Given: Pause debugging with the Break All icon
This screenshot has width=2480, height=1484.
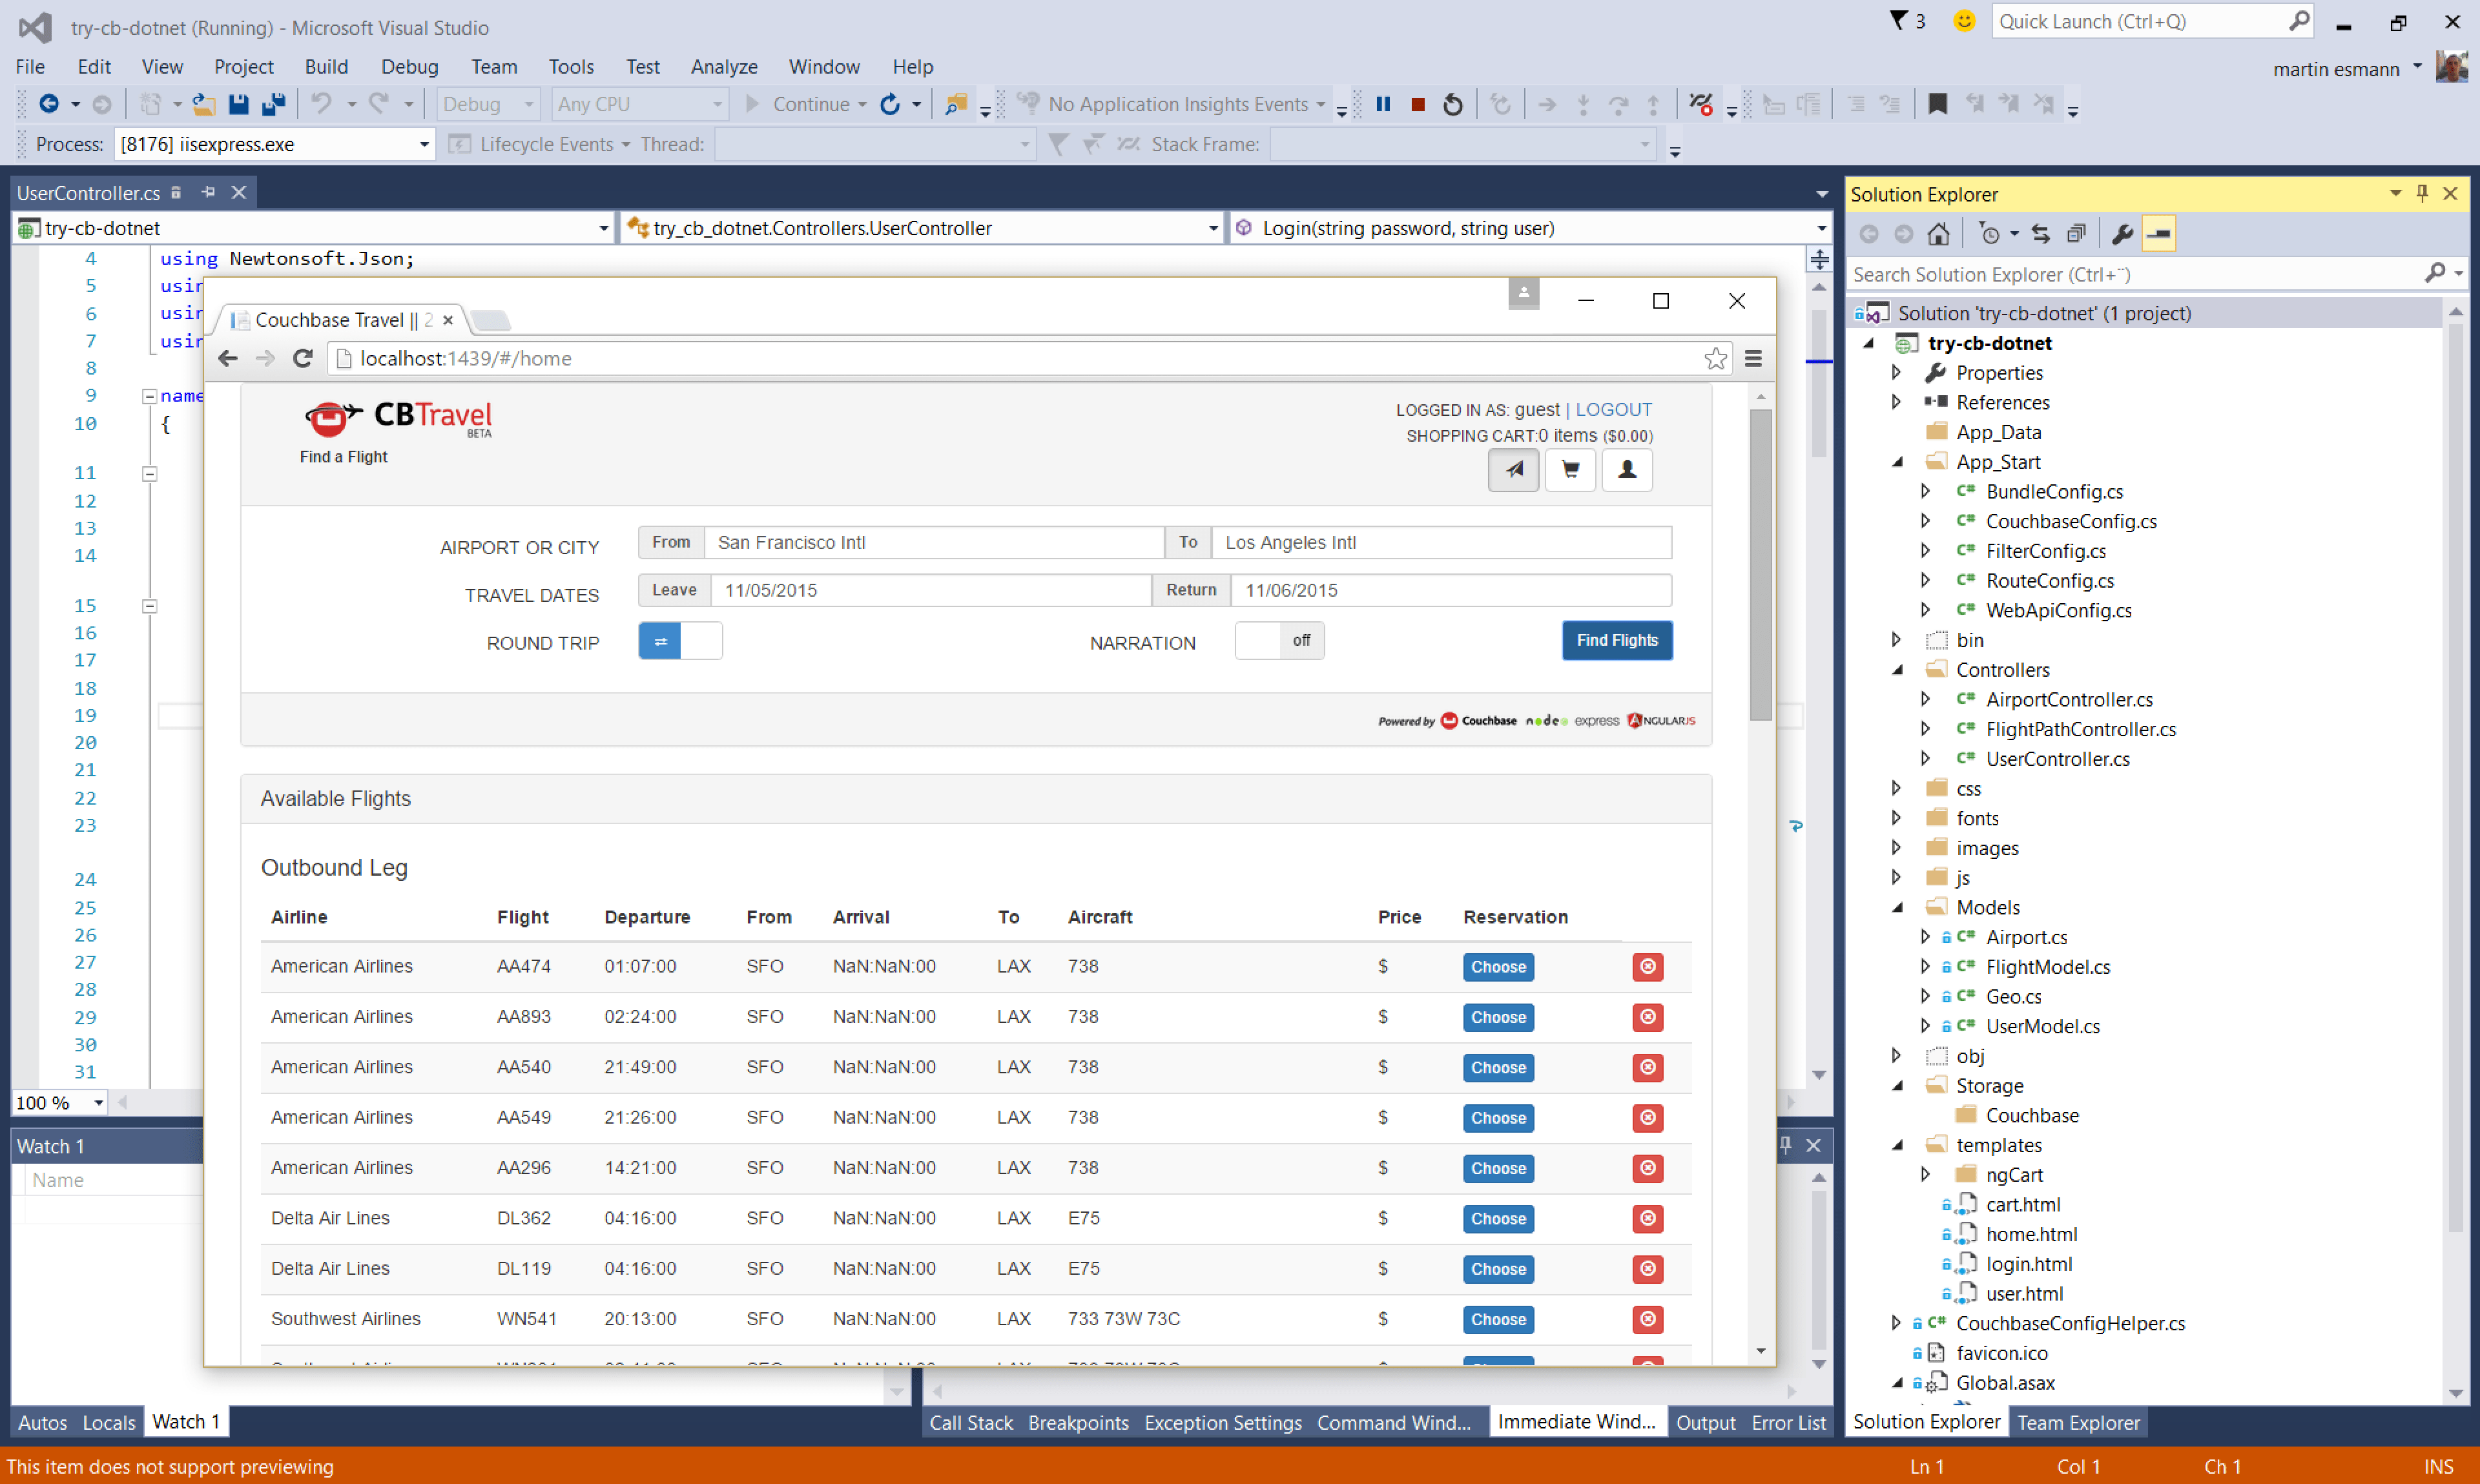Looking at the screenshot, I should tap(1383, 103).
